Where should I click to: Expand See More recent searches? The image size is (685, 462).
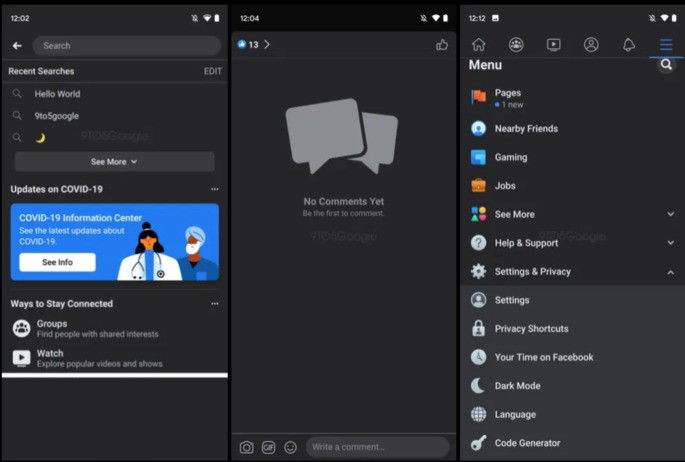click(x=114, y=162)
